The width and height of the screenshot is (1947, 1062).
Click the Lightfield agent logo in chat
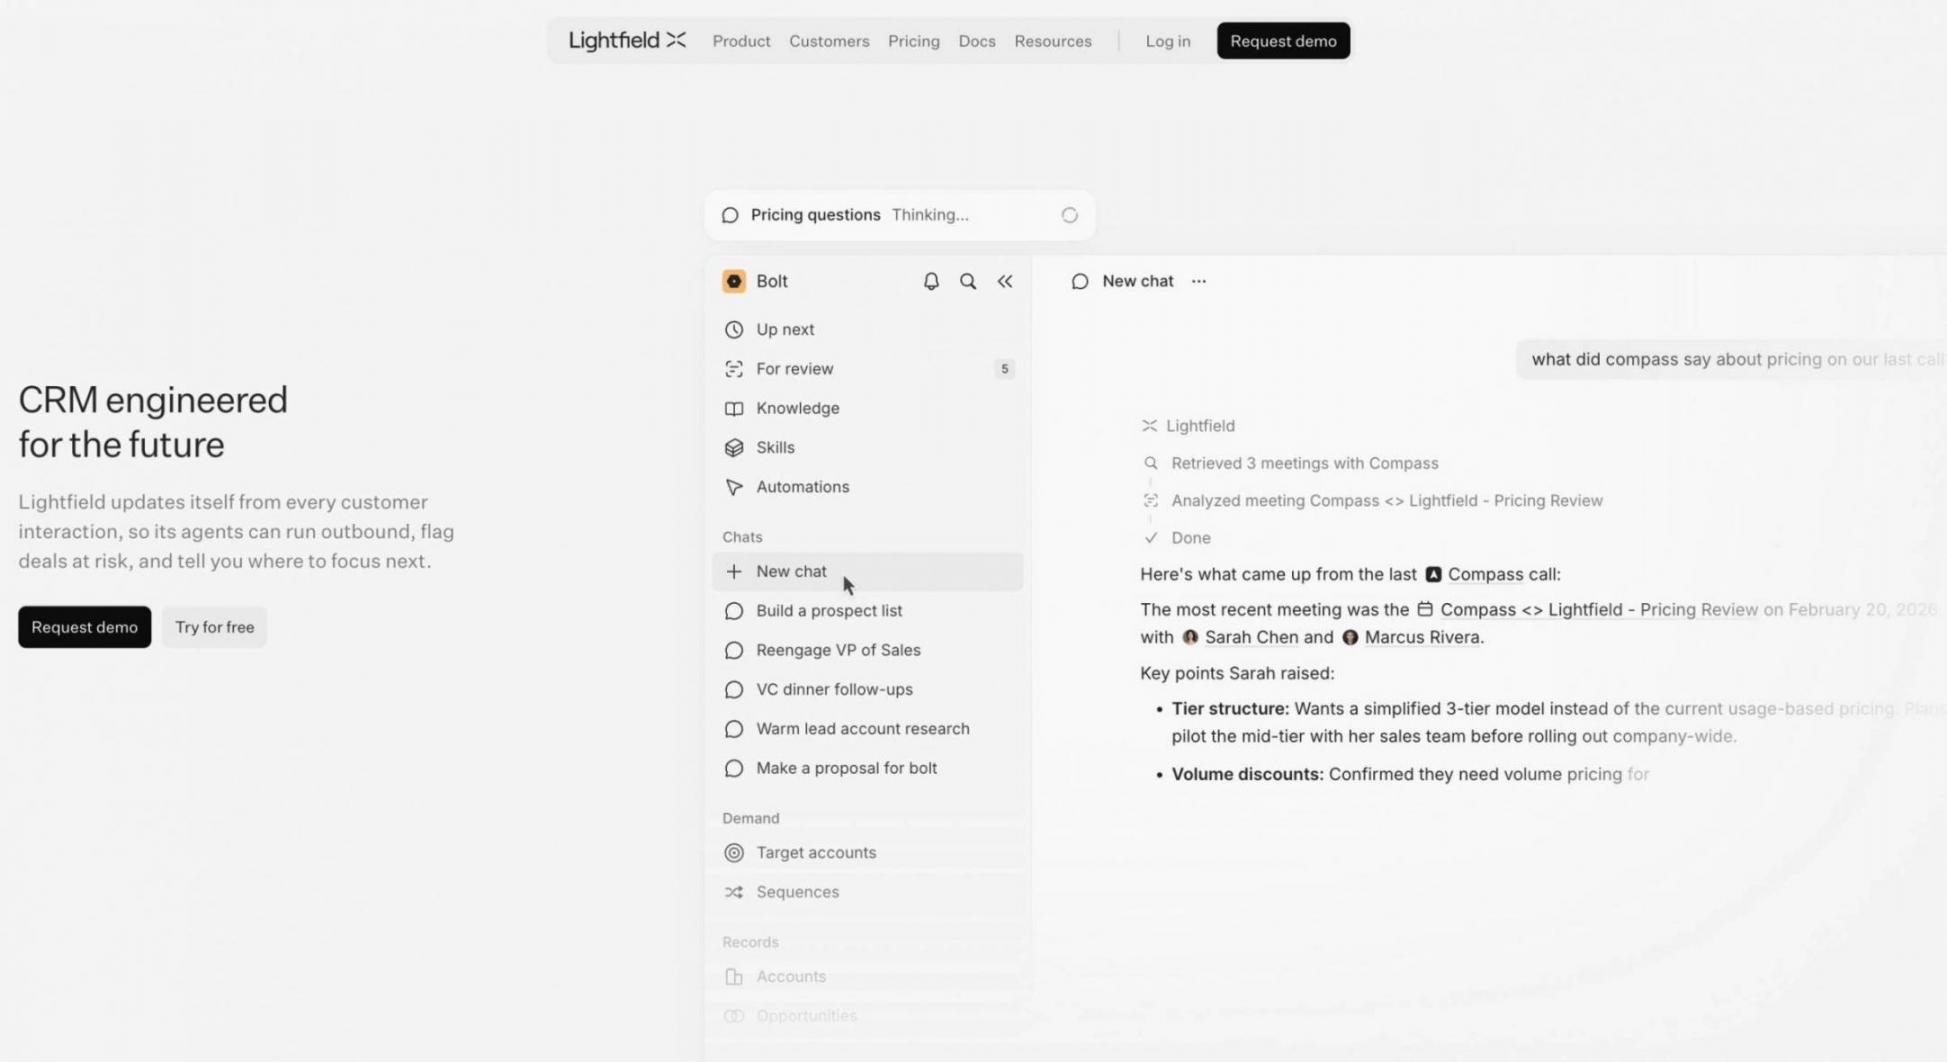pyautogui.click(x=1149, y=426)
